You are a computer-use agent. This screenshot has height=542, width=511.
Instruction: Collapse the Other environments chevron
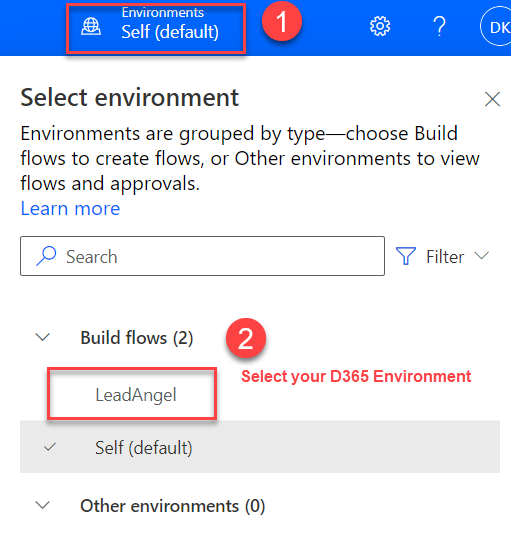(43, 505)
